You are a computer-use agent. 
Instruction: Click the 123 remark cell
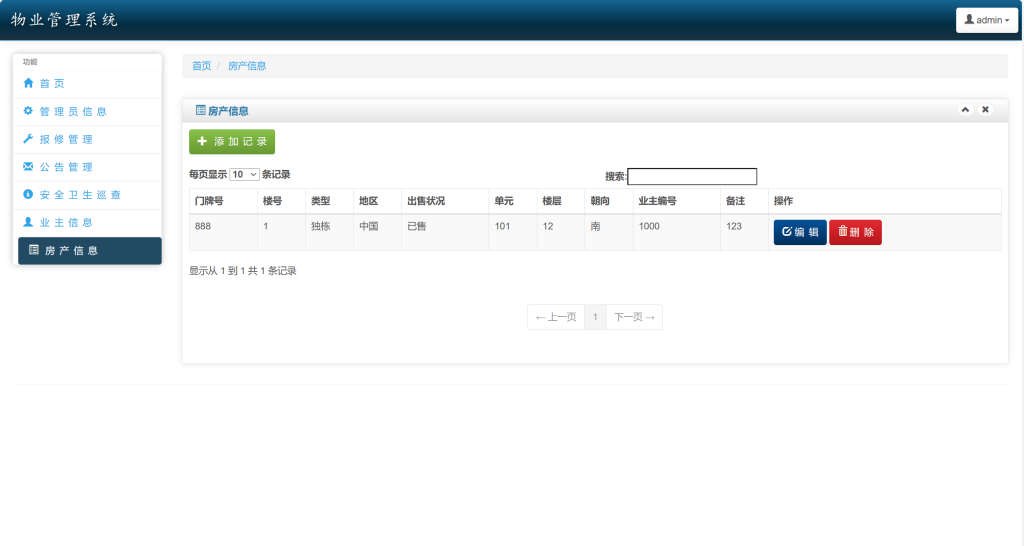(744, 232)
